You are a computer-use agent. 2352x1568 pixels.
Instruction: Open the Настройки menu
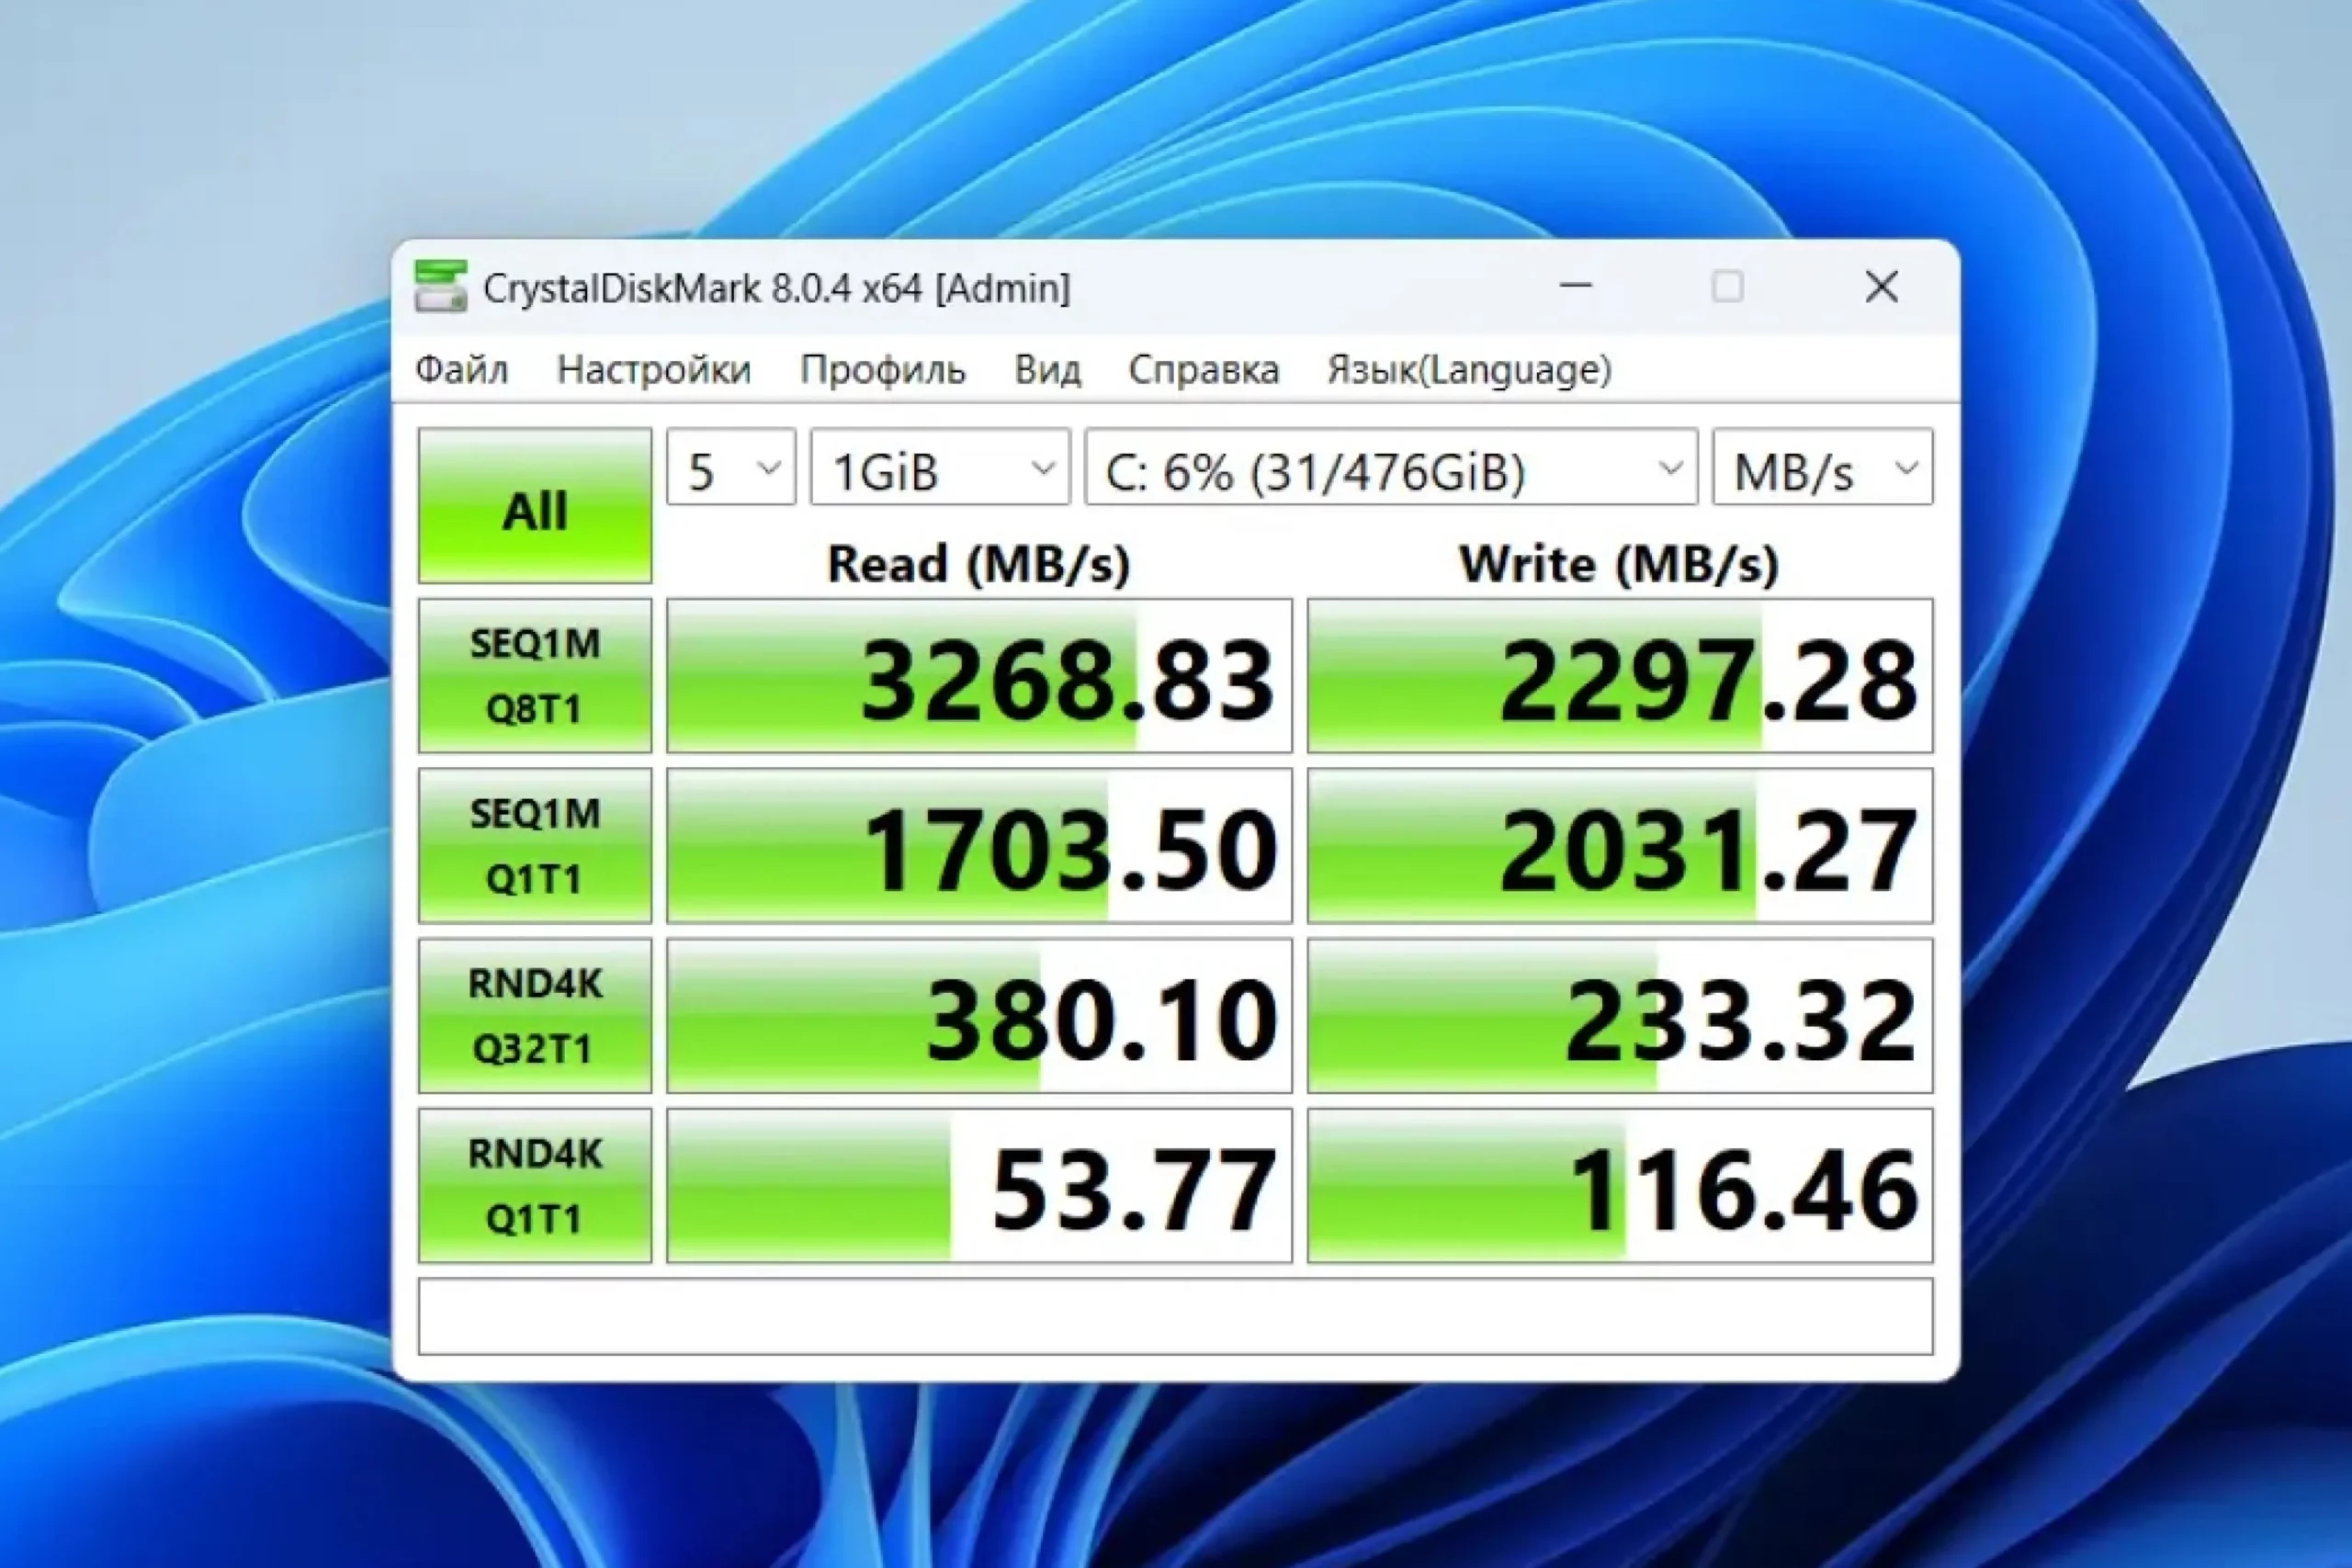pos(654,370)
